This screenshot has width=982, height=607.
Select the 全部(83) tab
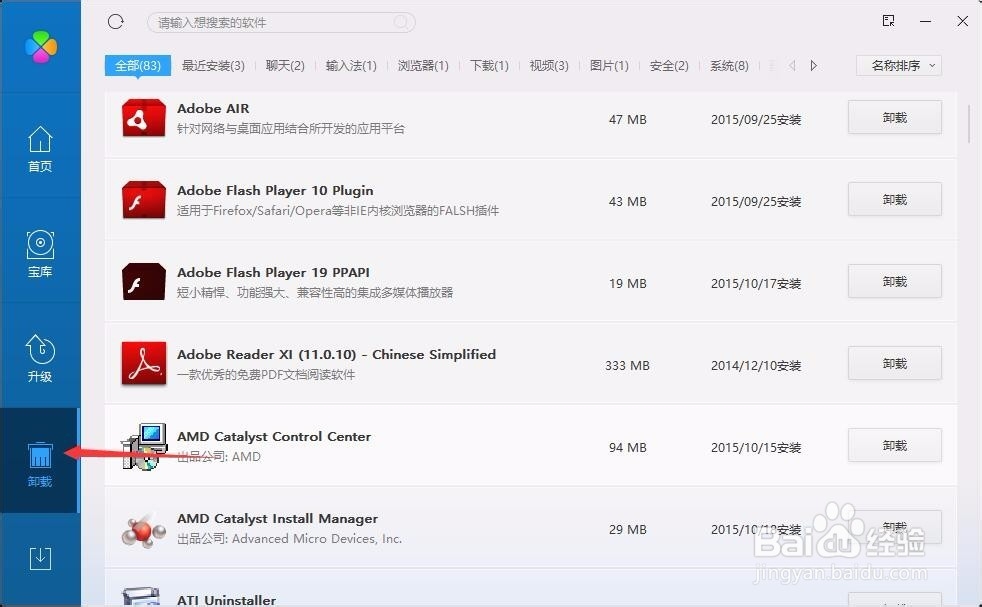(138, 66)
